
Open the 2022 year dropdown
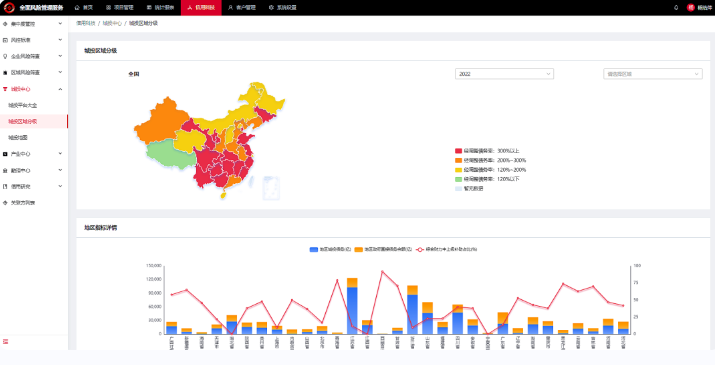[x=504, y=74]
